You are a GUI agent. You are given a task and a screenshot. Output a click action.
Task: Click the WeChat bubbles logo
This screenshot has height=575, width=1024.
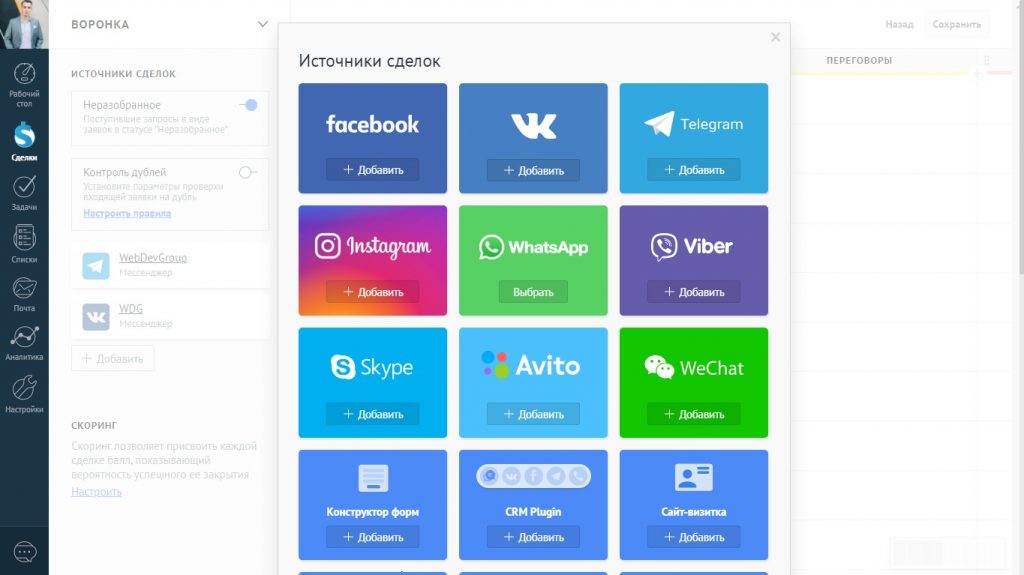click(659, 367)
